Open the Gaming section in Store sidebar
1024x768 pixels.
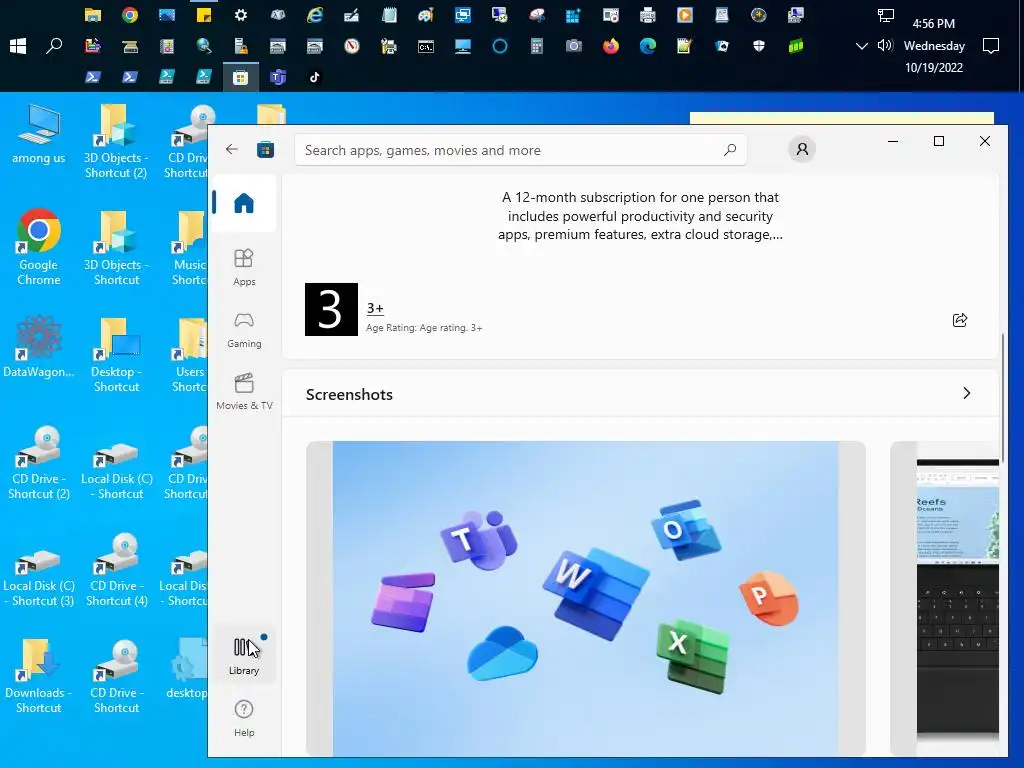point(244,329)
